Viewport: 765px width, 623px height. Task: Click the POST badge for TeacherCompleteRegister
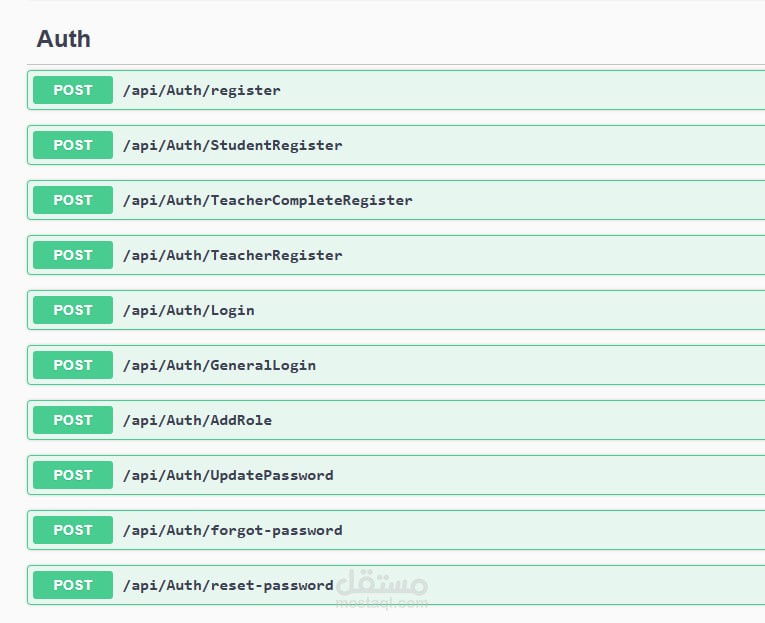pyautogui.click(x=73, y=200)
